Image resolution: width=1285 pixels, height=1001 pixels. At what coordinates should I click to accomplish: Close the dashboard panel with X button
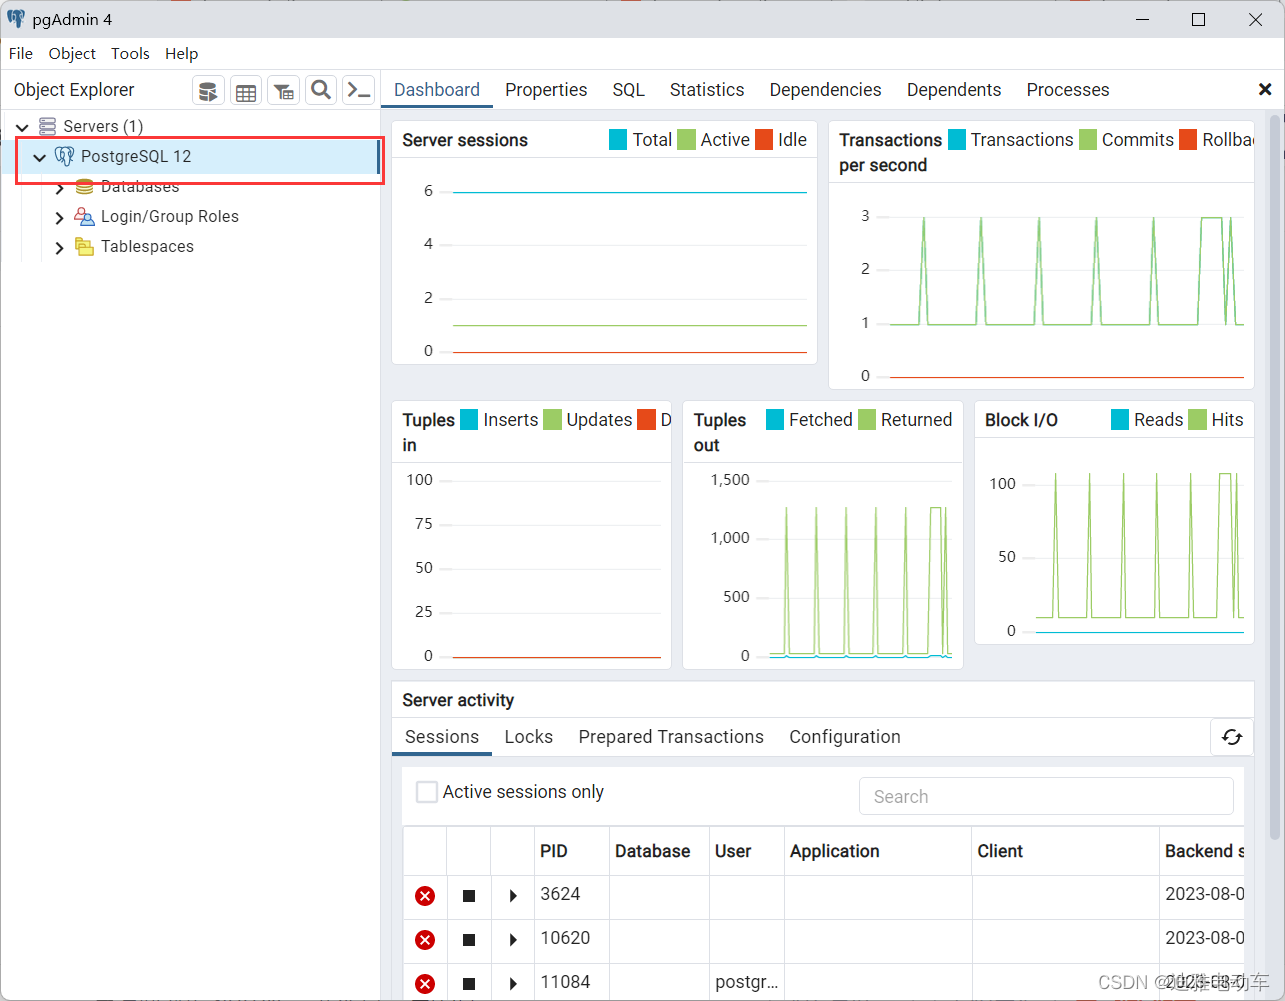(1265, 90)
